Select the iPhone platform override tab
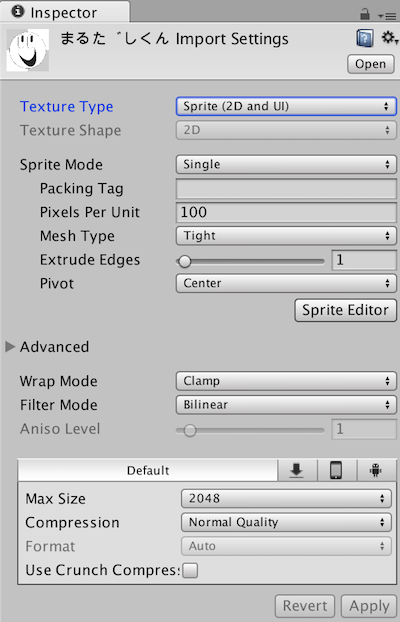Image resolution: width=400 pixels, height=622 pixels. pyautogui.click(x=337, y=470)
